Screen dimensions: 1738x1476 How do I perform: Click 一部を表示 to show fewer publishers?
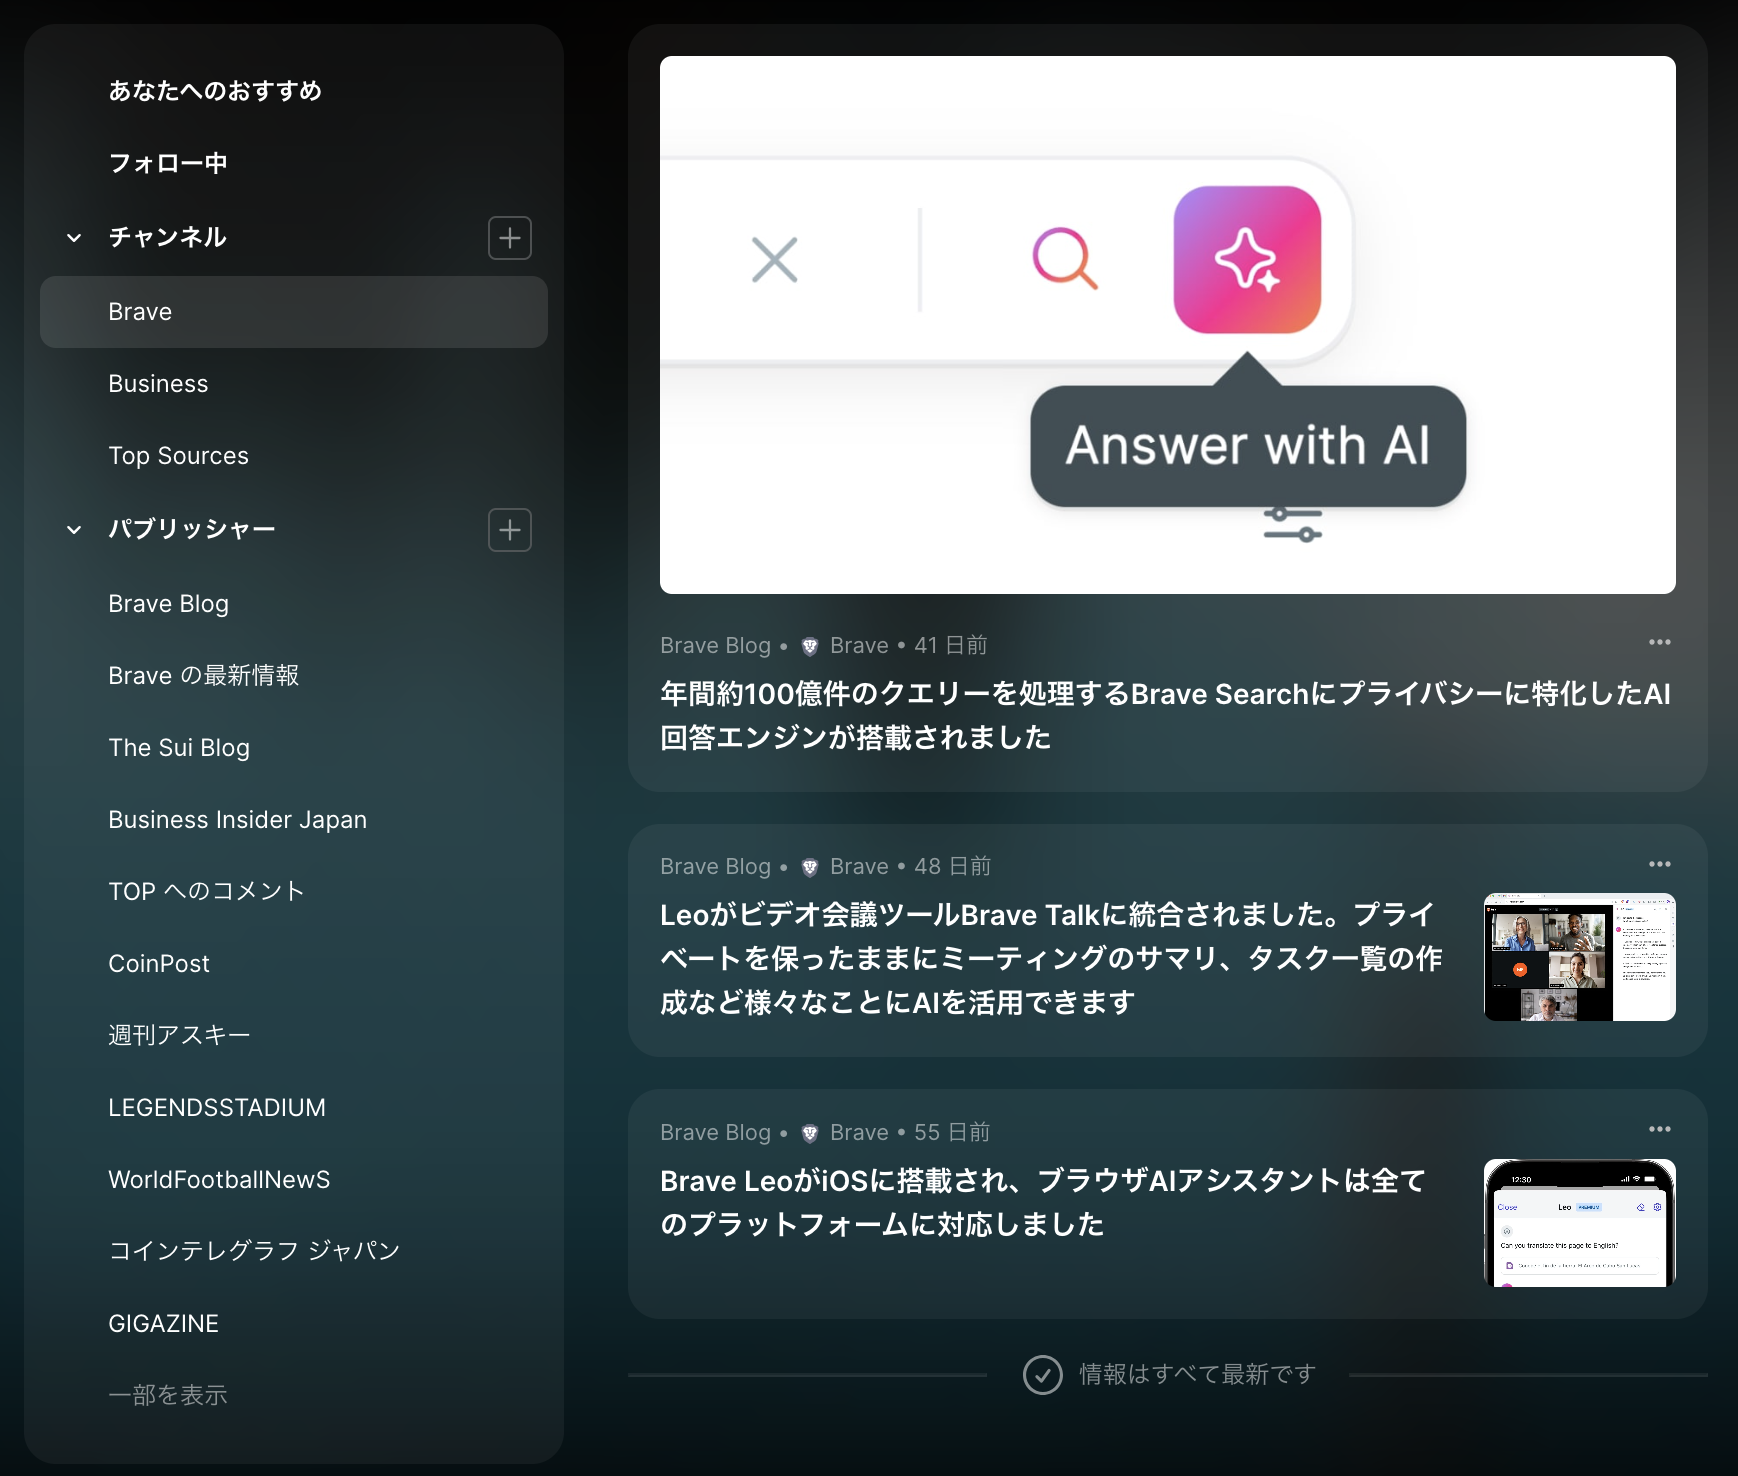click(168, 1396)
